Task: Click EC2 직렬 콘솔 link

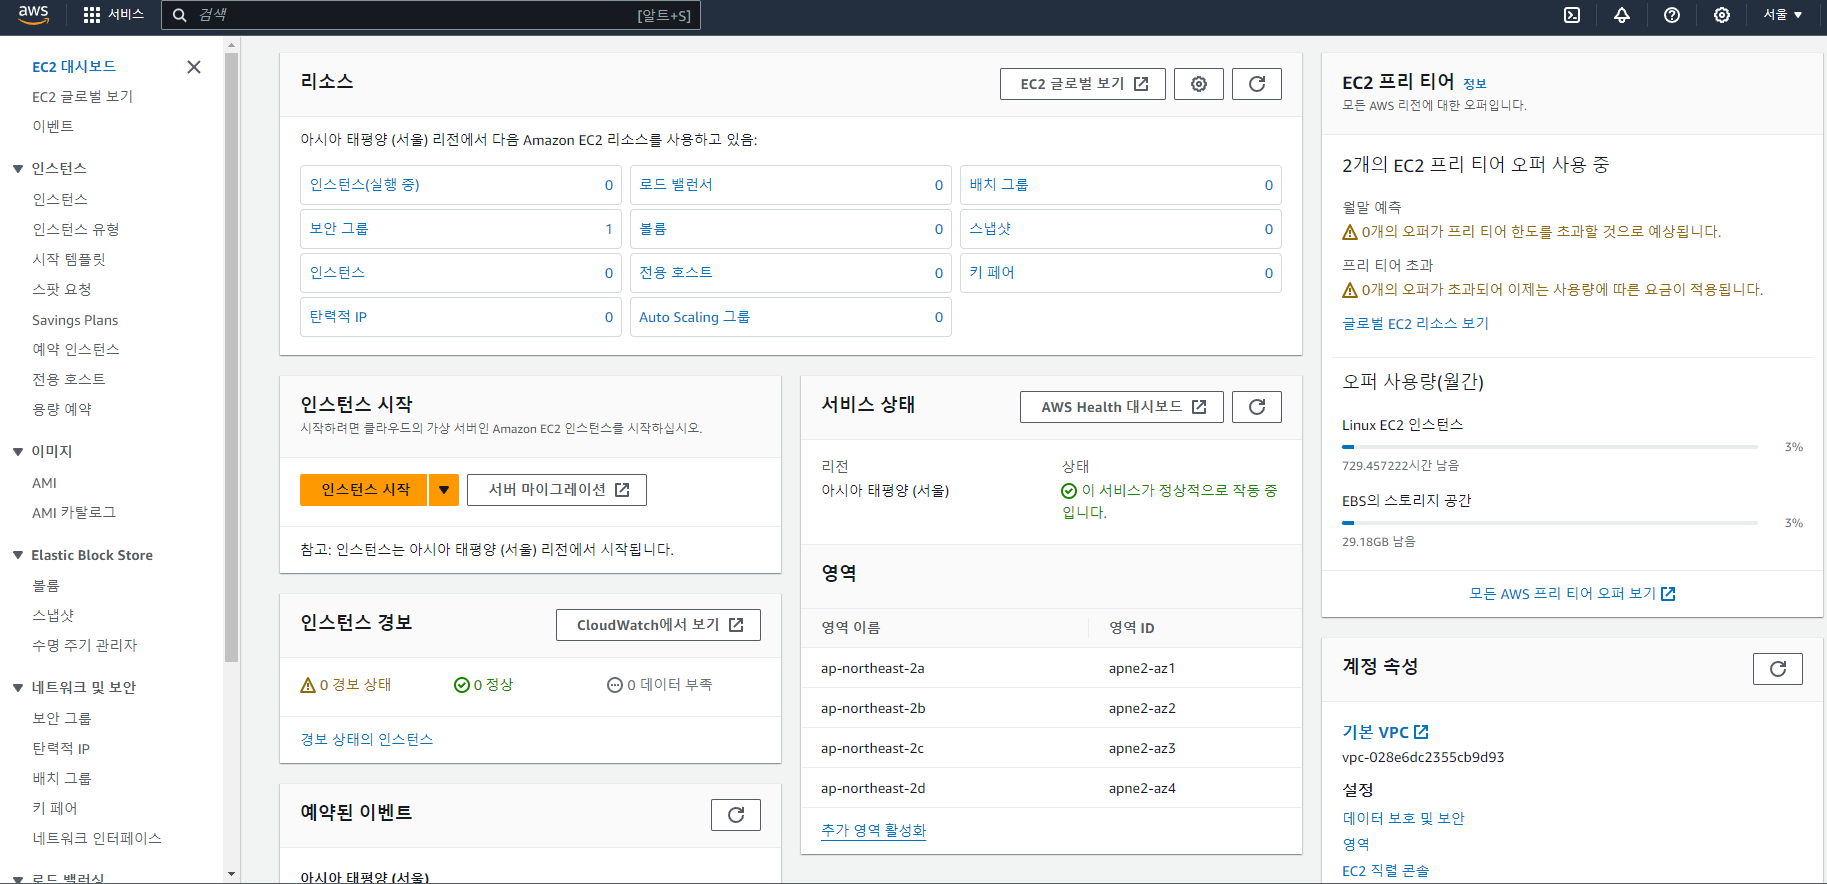Action: 1386,870
